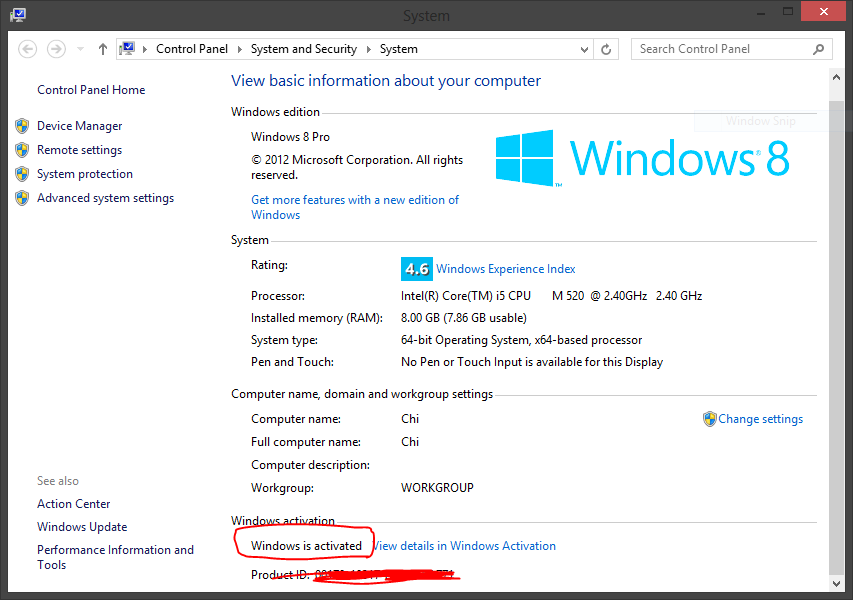853x600 pixels.
Task: Click the System window title bar icon
Action: tap(17, 15)
